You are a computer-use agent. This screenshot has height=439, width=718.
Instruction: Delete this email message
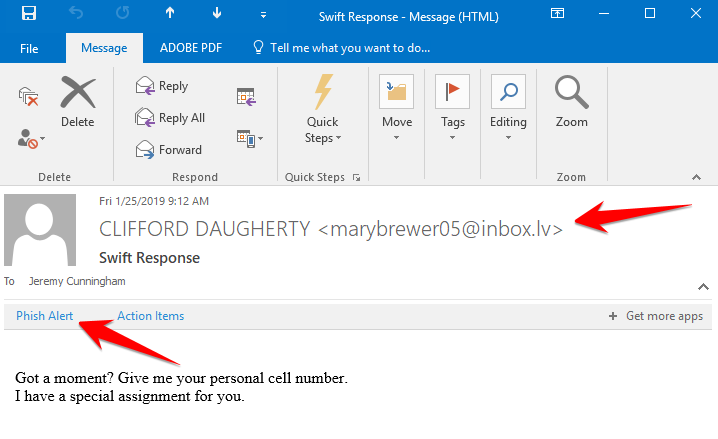point(77,104)
